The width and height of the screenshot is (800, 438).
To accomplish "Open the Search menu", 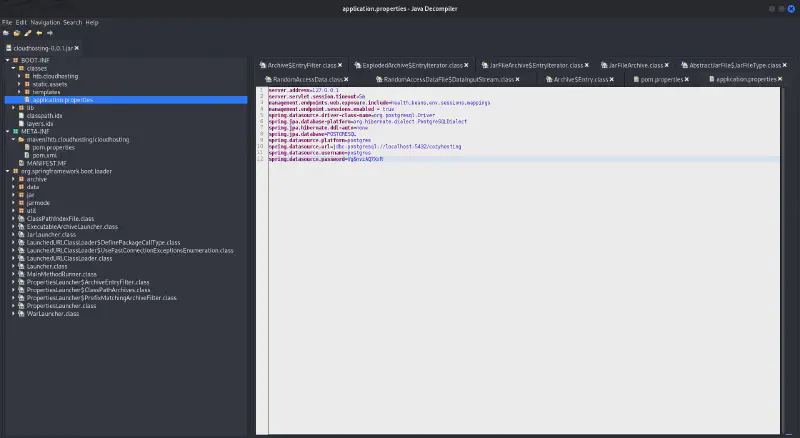I will [x=72, y=21].
